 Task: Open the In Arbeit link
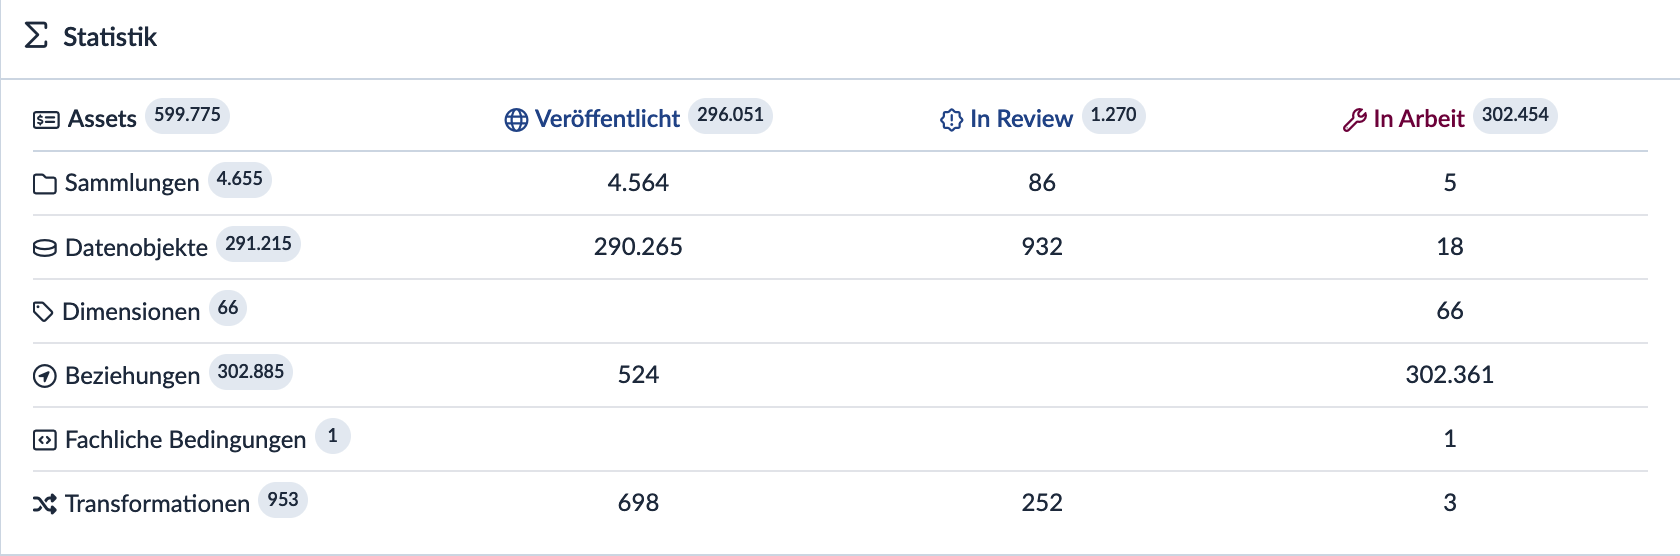pyautogui.click(x=1418, y=119)
